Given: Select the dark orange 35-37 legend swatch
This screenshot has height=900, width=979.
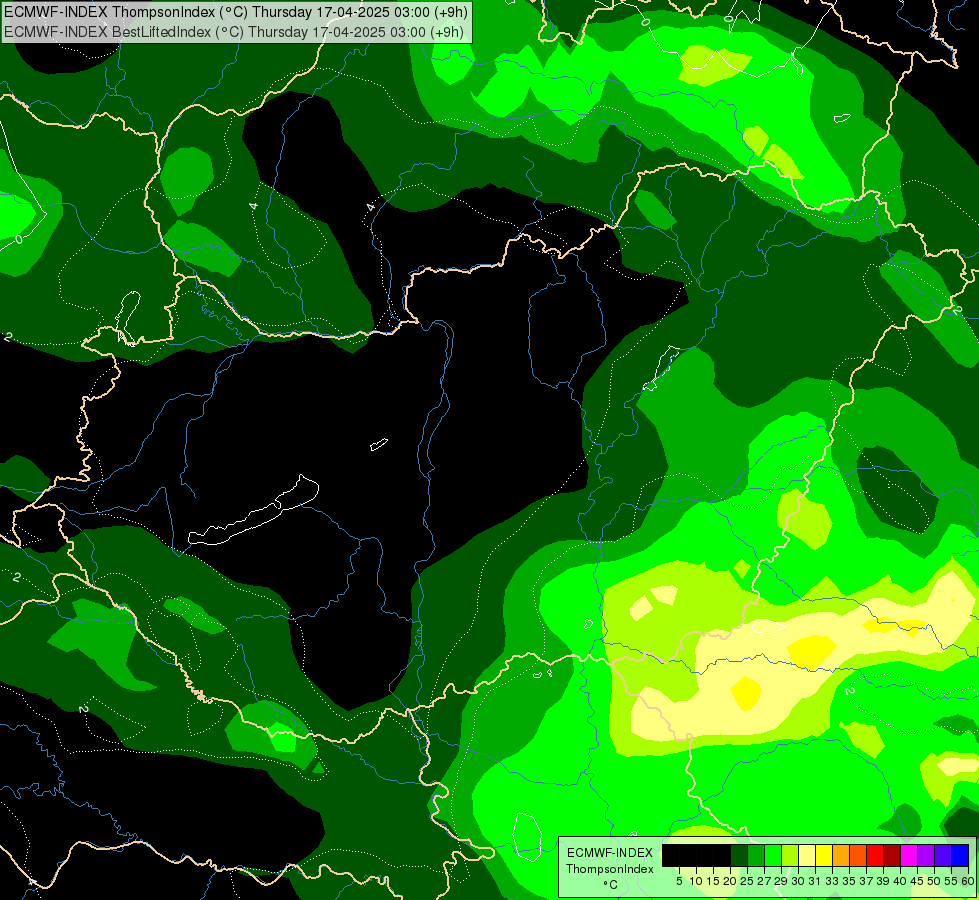Looking at the screenshot, I should [858, 856].
